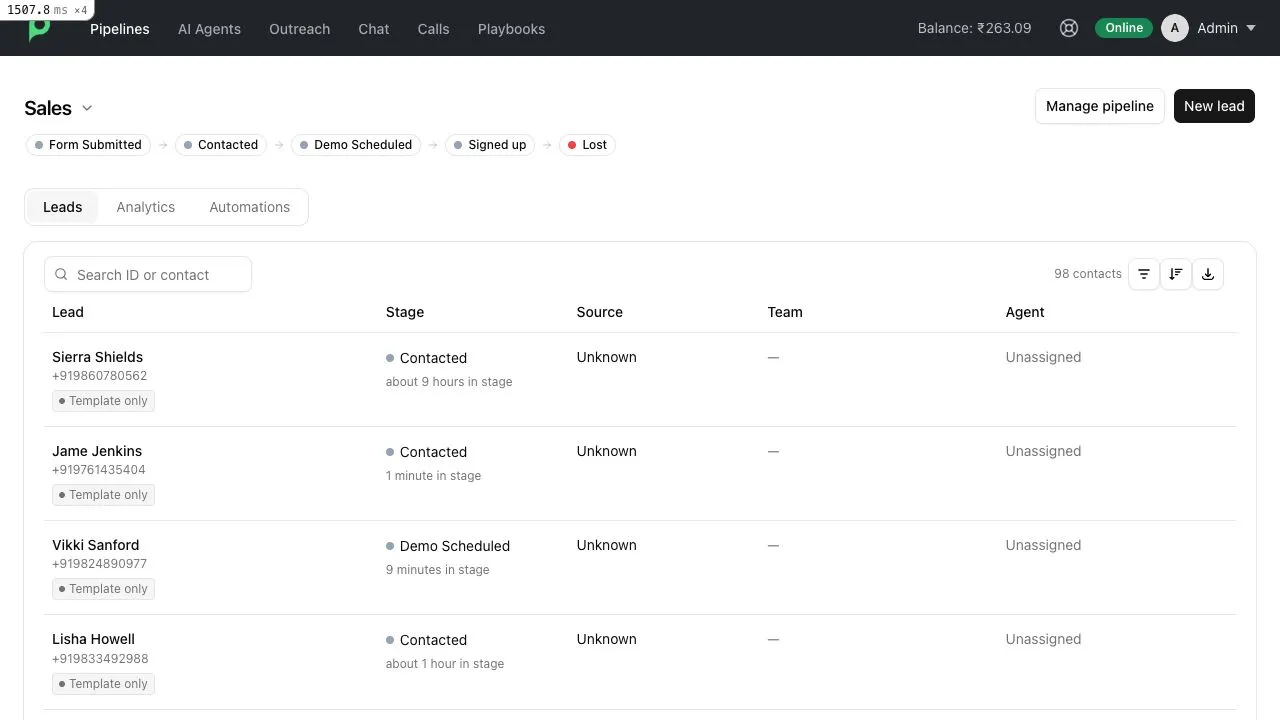This screenshot has width=1280, height=720.
Task: Click the green app logo icon
Action: pyautogui.click(x=39, y=30)
